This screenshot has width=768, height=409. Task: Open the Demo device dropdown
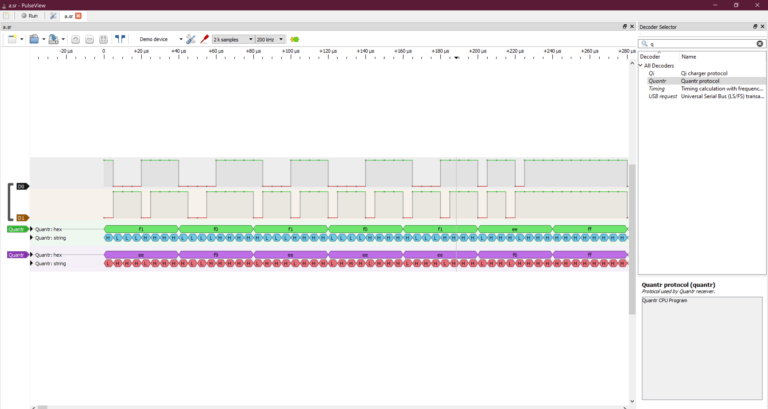pyautogui.click(x=158, y=39)
